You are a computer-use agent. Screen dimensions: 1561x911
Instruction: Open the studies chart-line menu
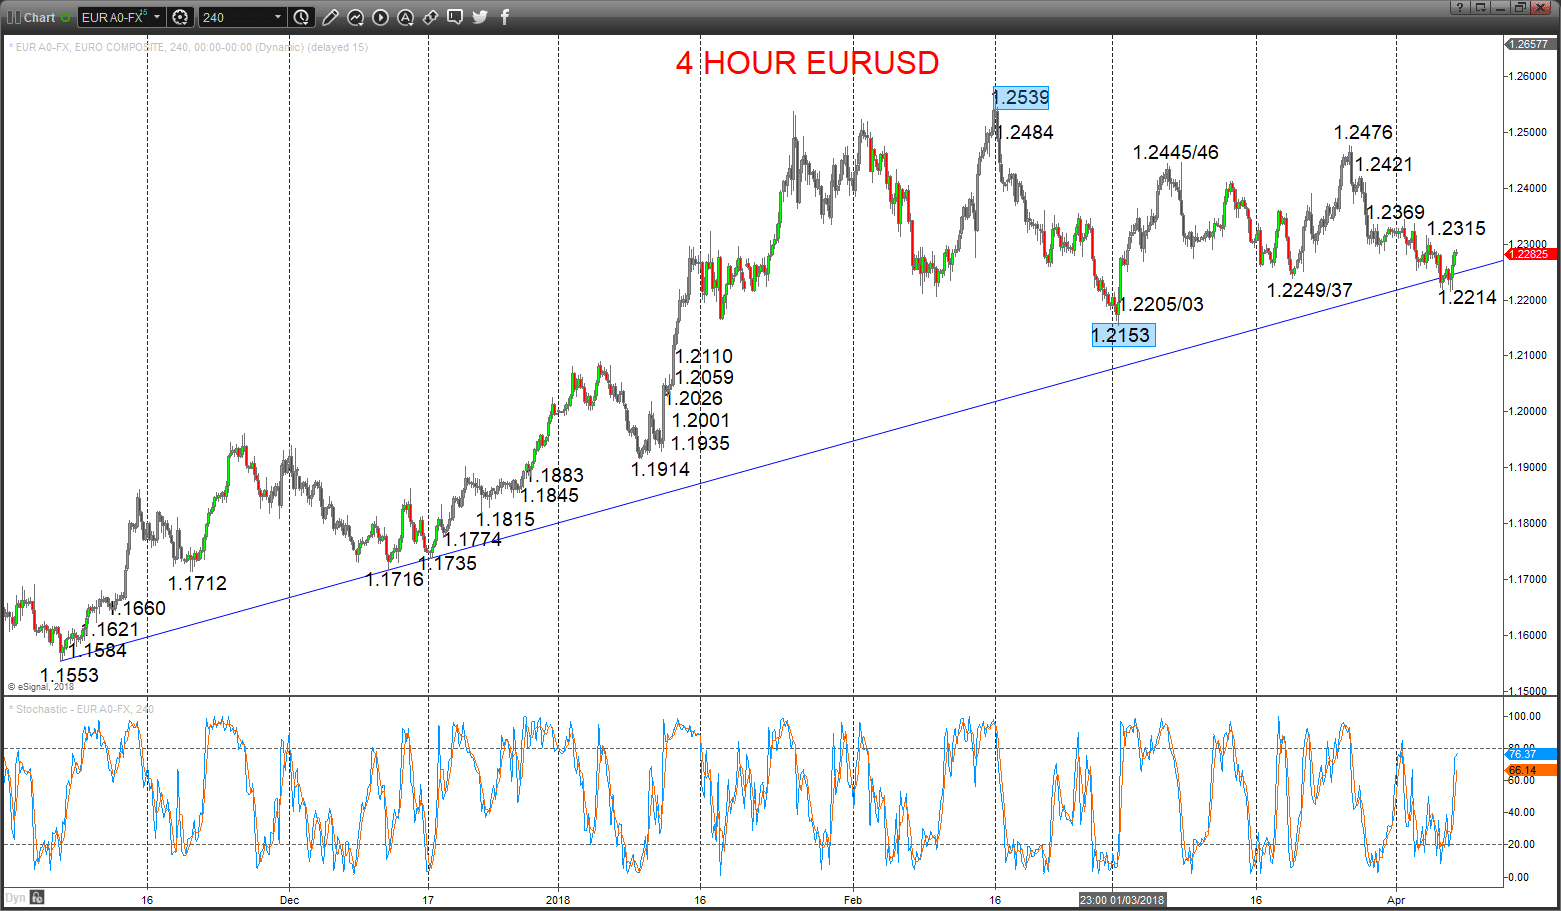pyautogui.click(x=355, y=17)
